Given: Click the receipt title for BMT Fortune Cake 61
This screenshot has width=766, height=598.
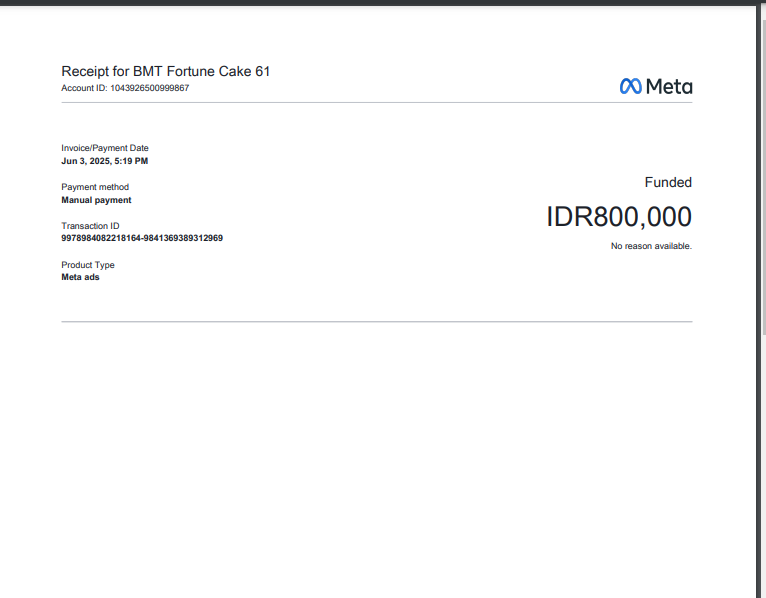Looking at the screenshot, I should [166, 71].
